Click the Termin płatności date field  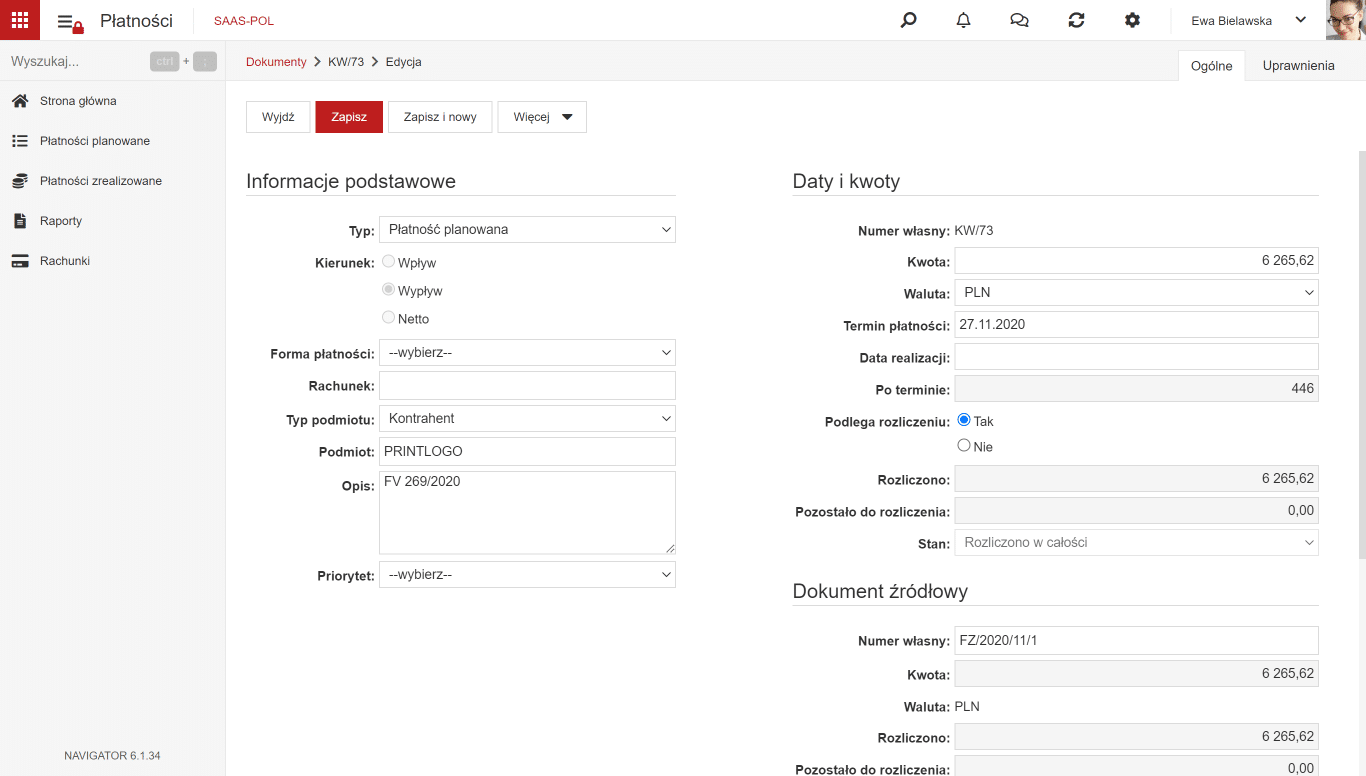tap(1136, 325)
